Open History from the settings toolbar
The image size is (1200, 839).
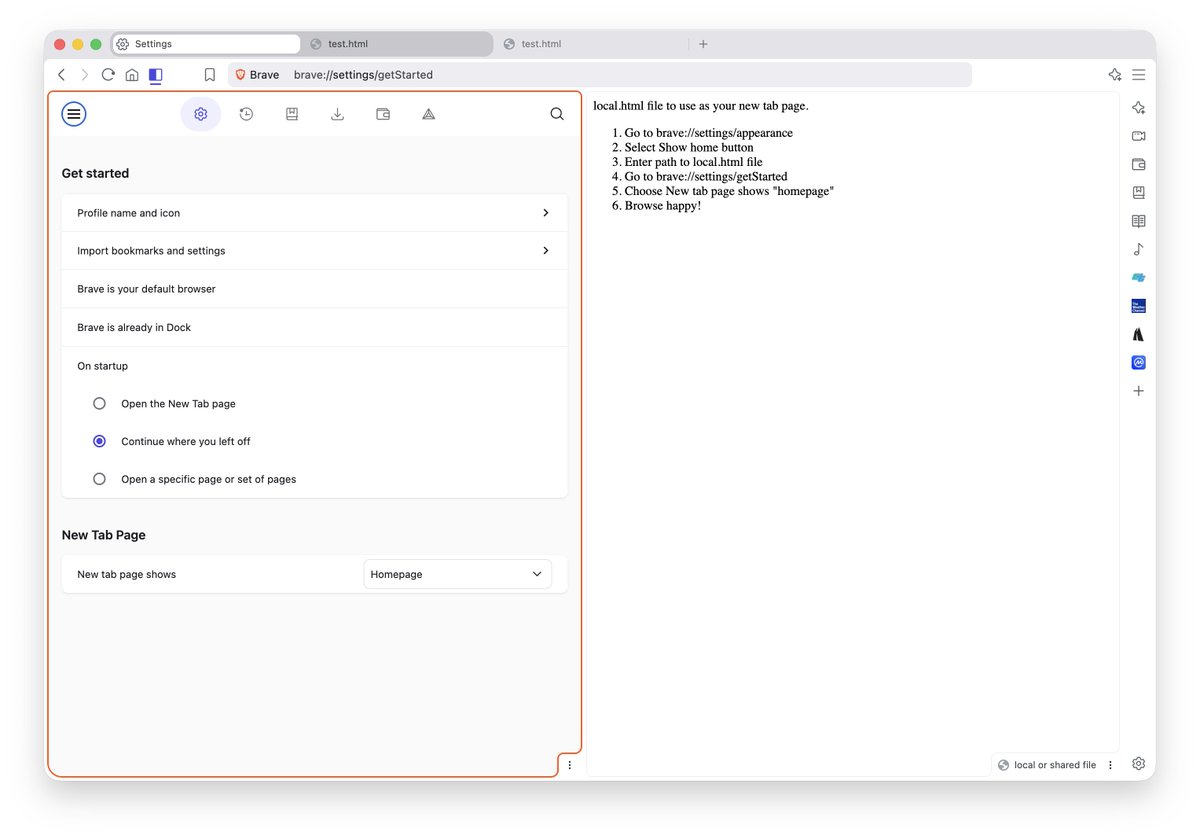tap(246, 114)
